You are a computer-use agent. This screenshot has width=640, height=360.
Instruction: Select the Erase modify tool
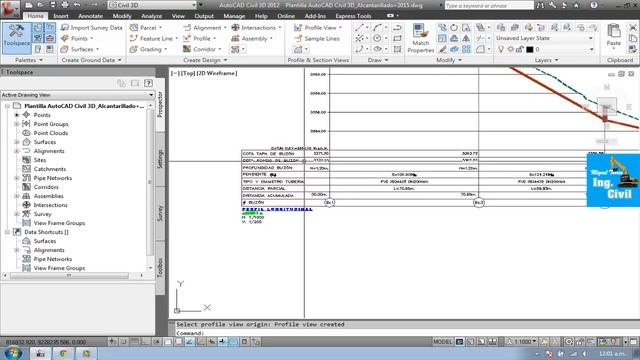(x=442, y=49)
